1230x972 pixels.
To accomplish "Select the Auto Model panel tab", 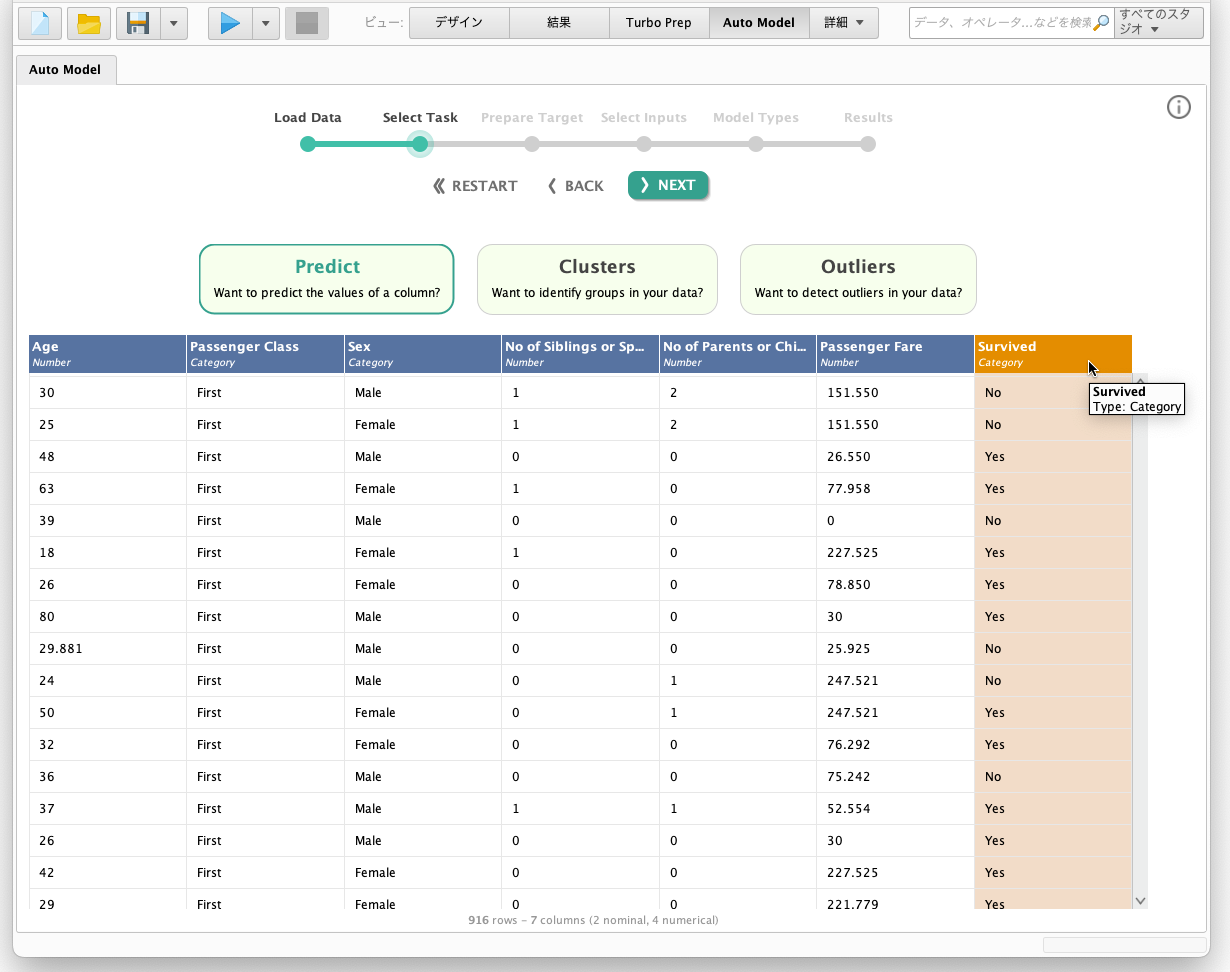I will [65, 70].
